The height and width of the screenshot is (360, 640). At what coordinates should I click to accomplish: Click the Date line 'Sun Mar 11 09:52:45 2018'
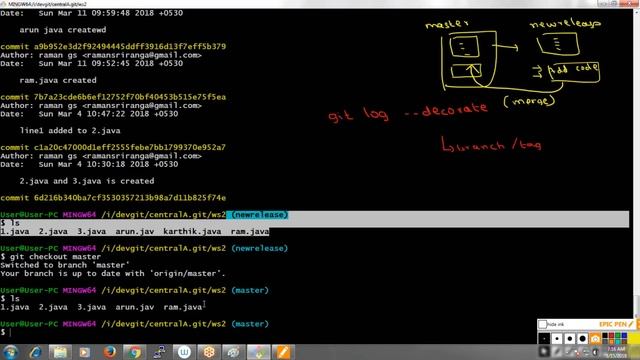(x=91, y=63)
